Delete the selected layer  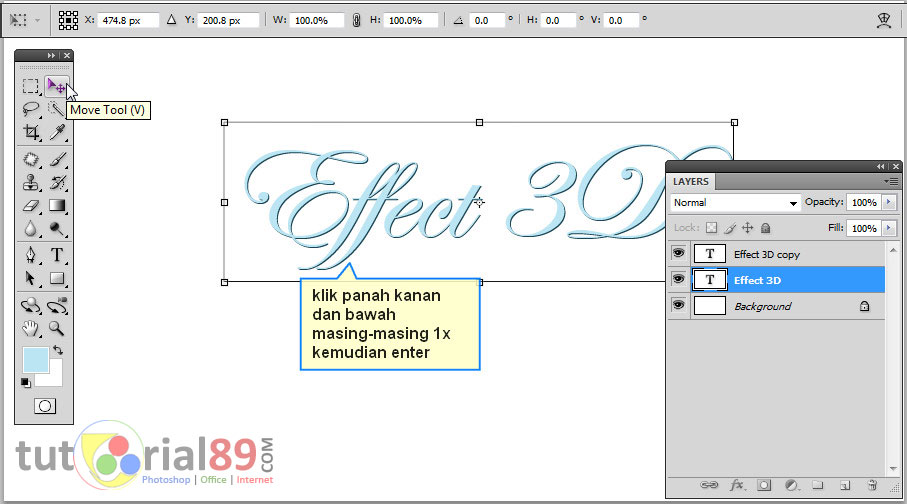click(x=872, y=485)
